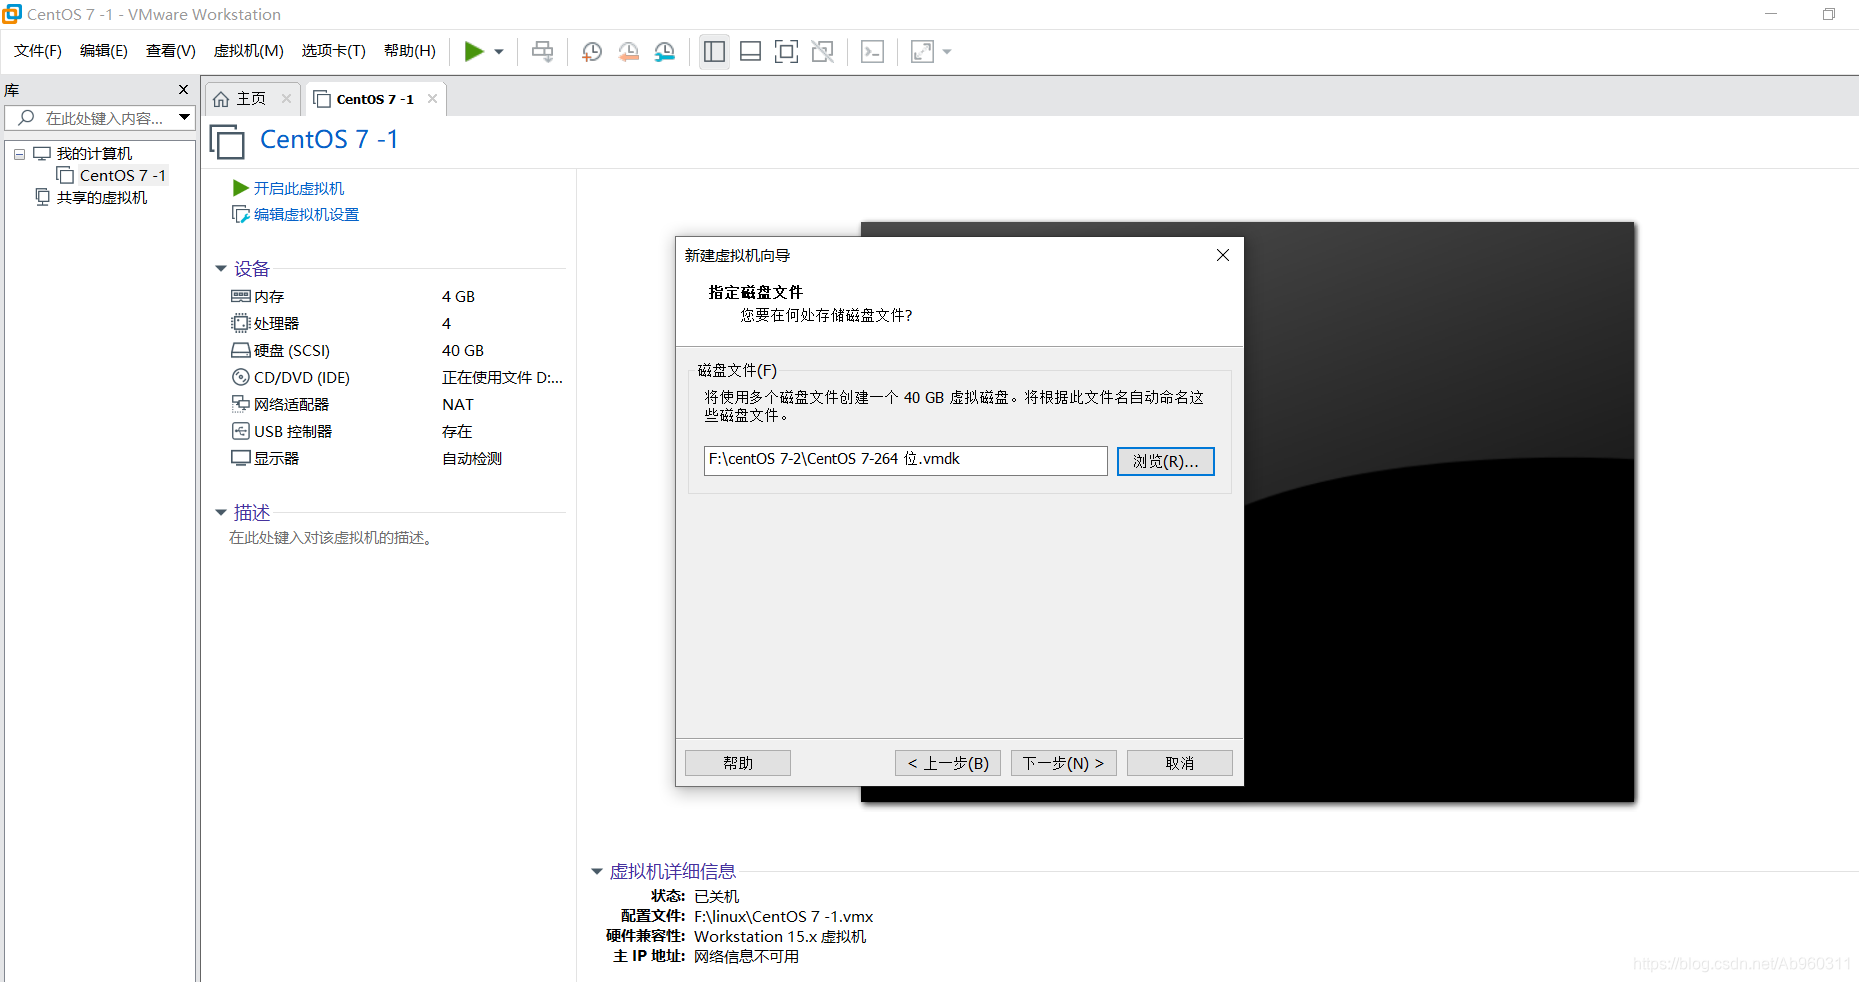Screen dimensions: 1859x982
Task: Close the 主页 tab
Action: (286, 98)
